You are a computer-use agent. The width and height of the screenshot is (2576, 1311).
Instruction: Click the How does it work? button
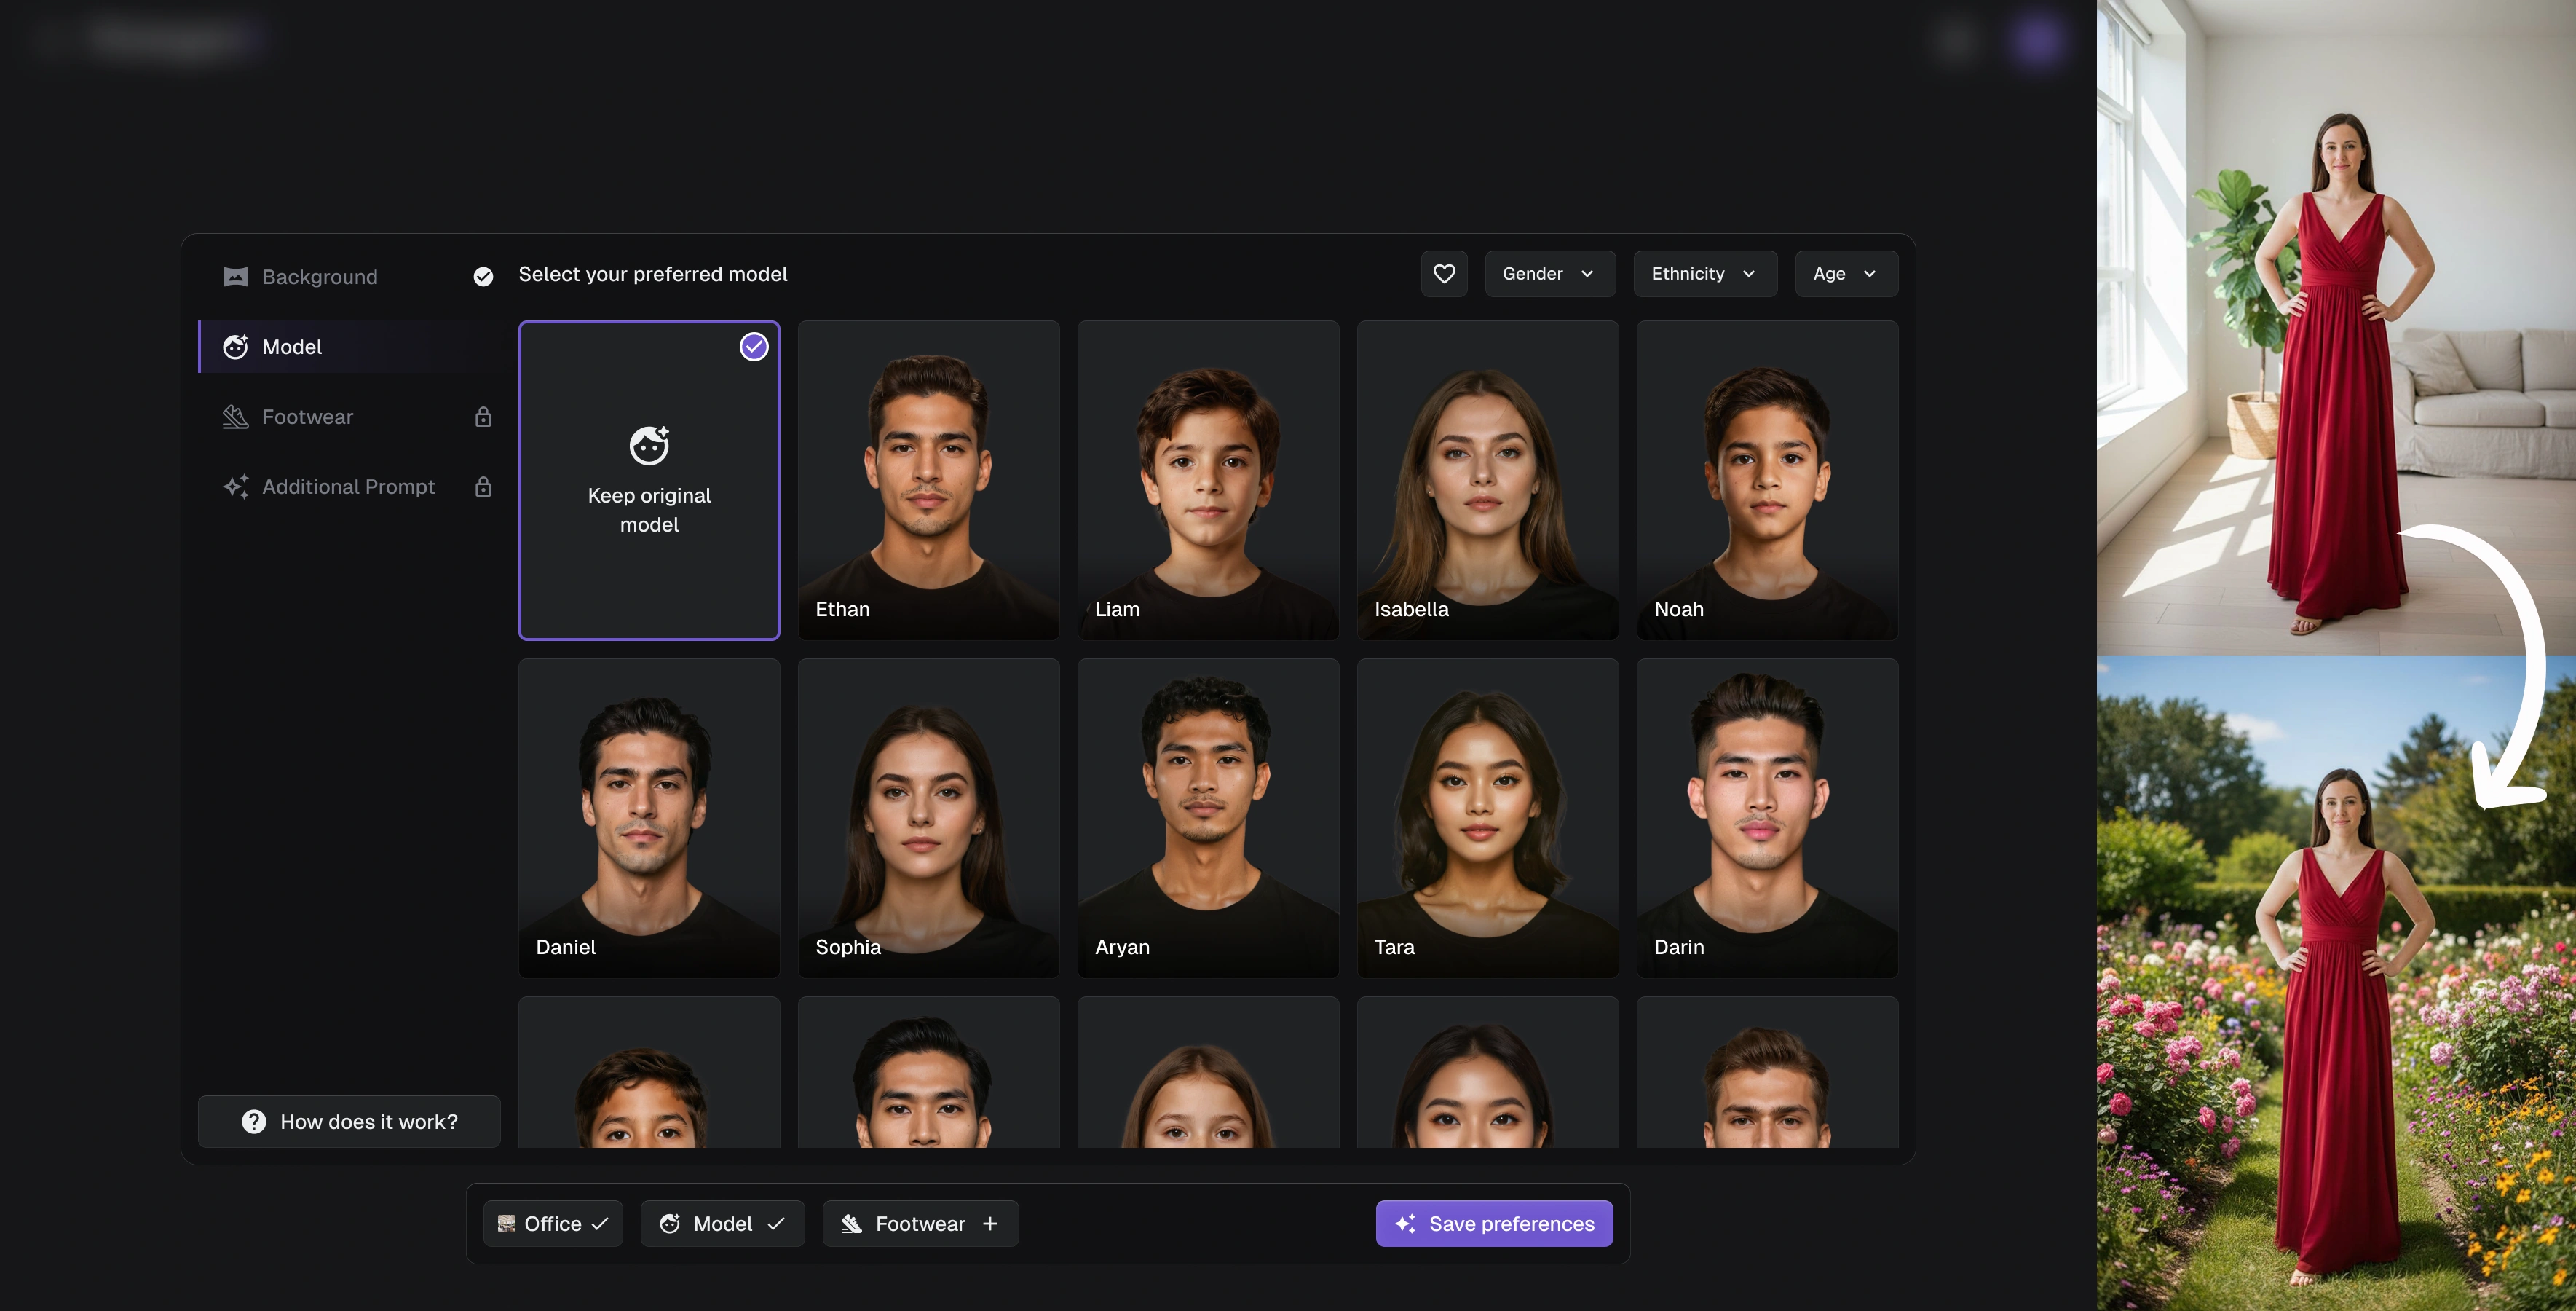coord(349,1121)
